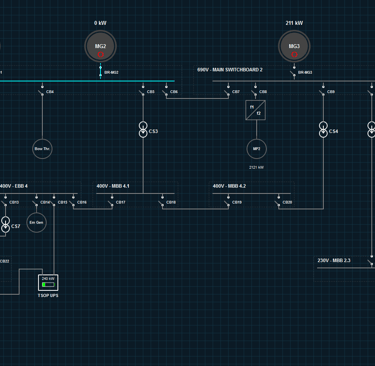Switch the CB20 breaker

[x=278, y=202]
